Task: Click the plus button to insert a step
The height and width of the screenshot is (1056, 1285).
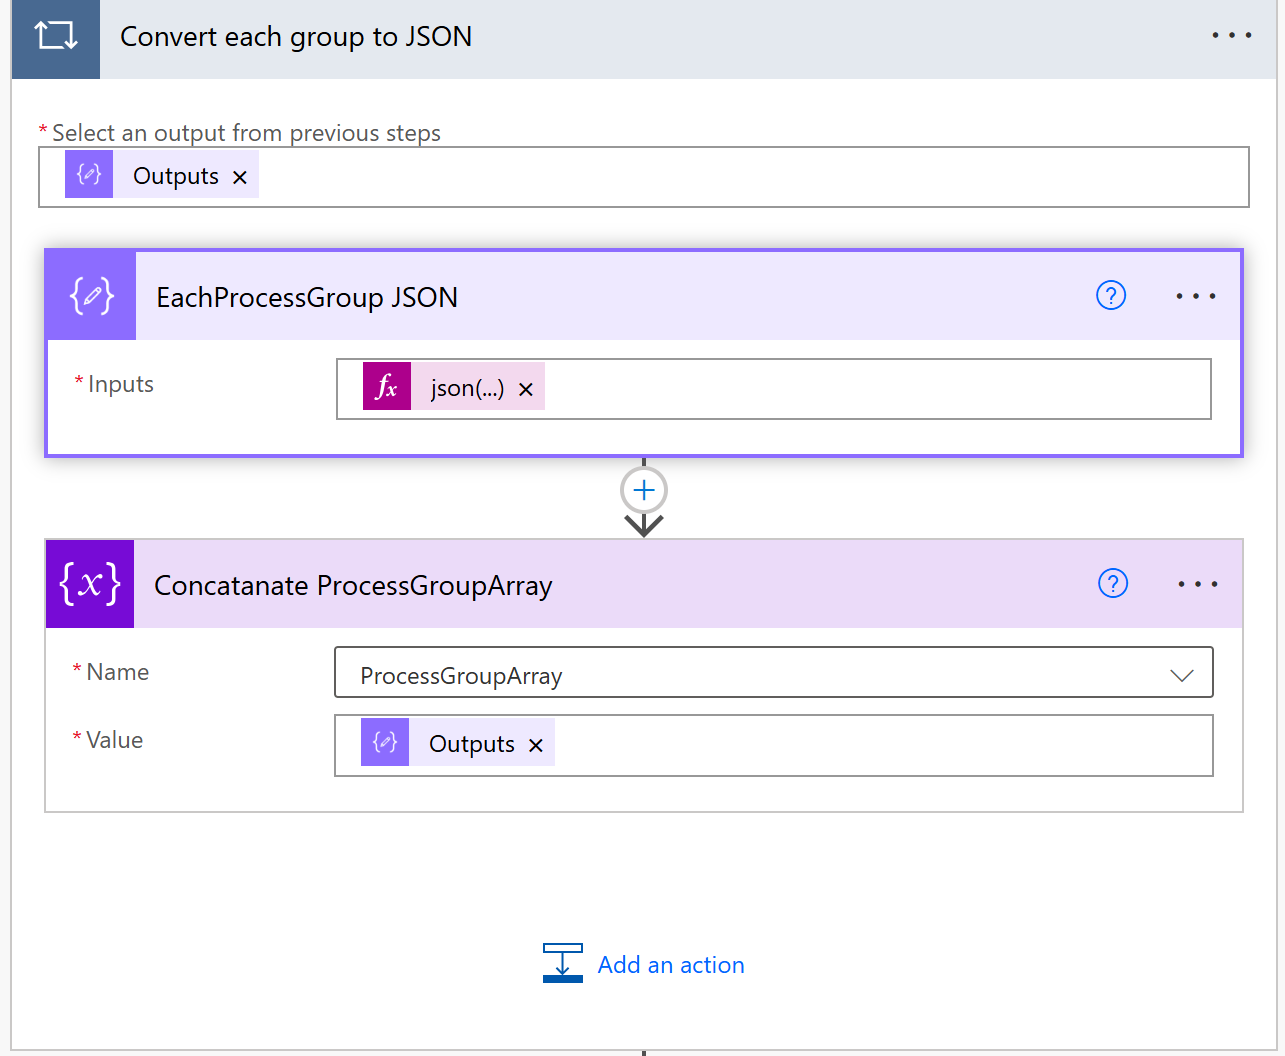Action: coord(643,490)
